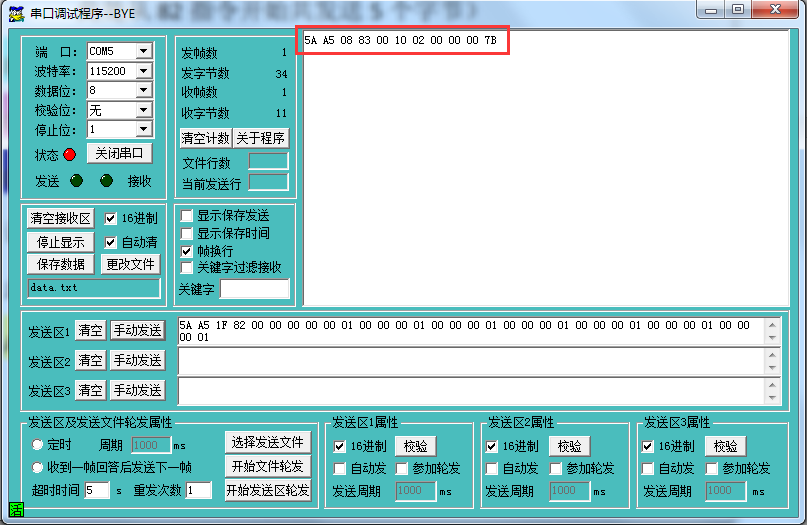807x525 pixels.
Task: Open the COM5 port dropdown
Action: (144, 51)
